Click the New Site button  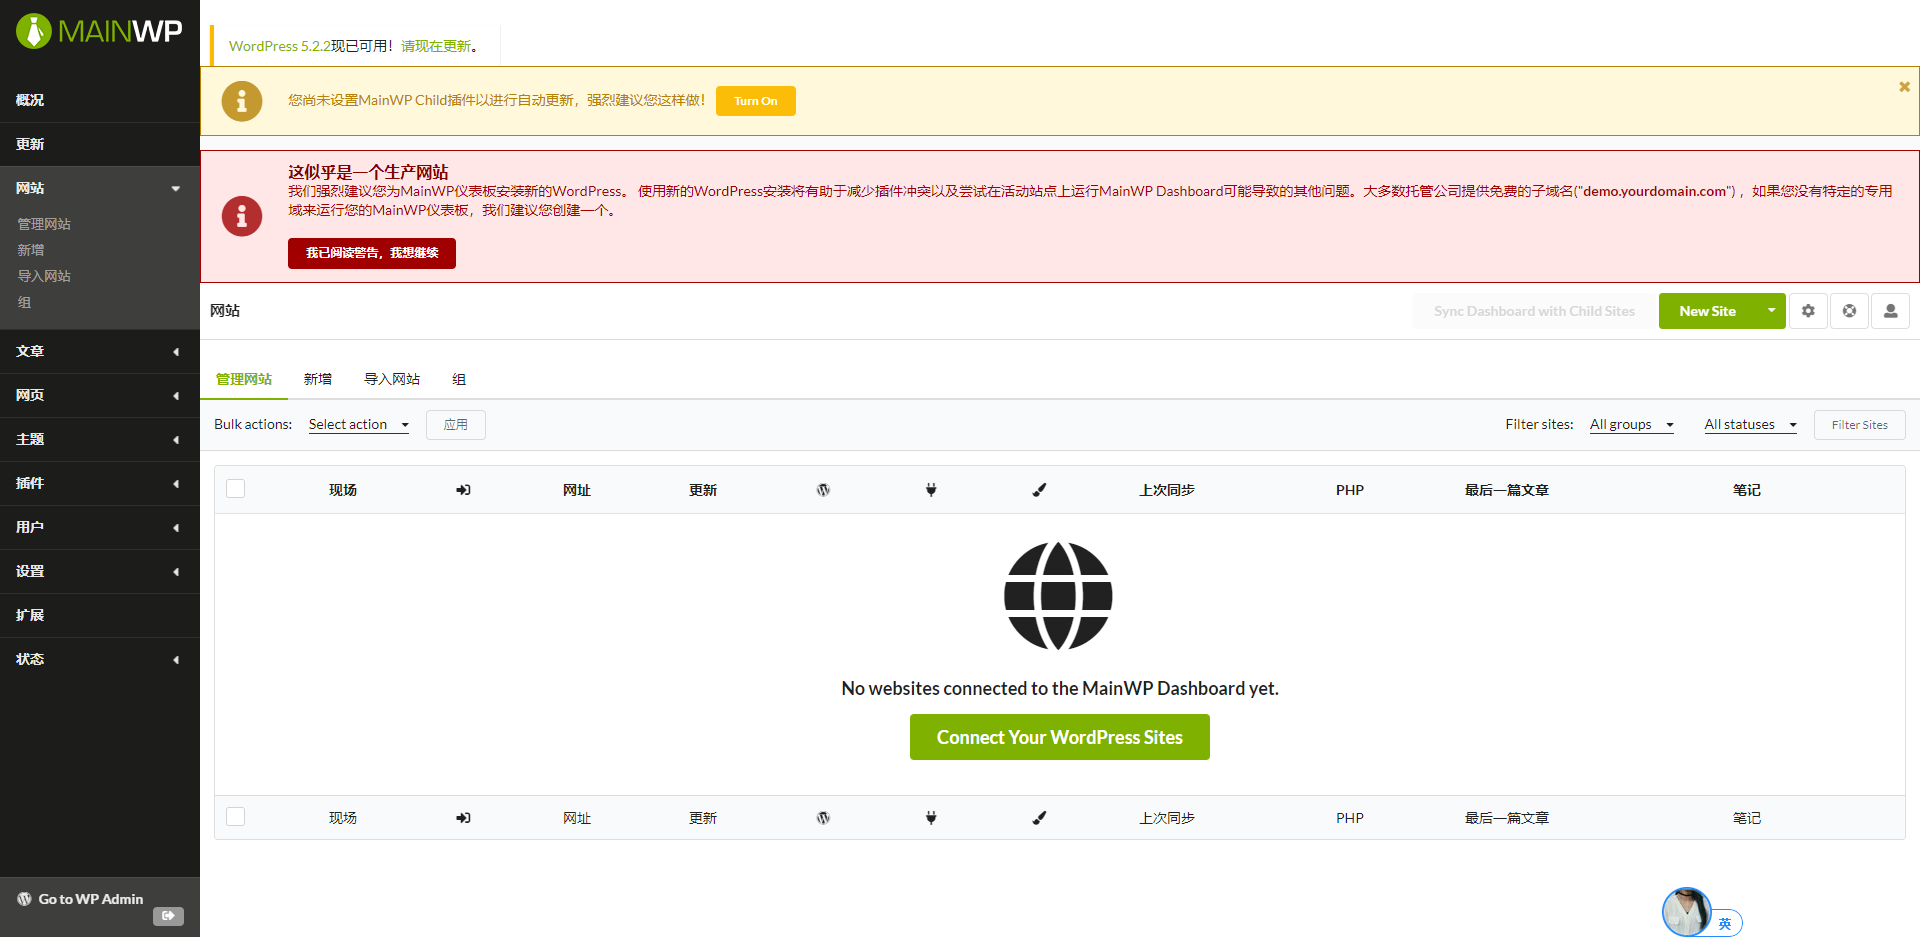click(1708, 311)
